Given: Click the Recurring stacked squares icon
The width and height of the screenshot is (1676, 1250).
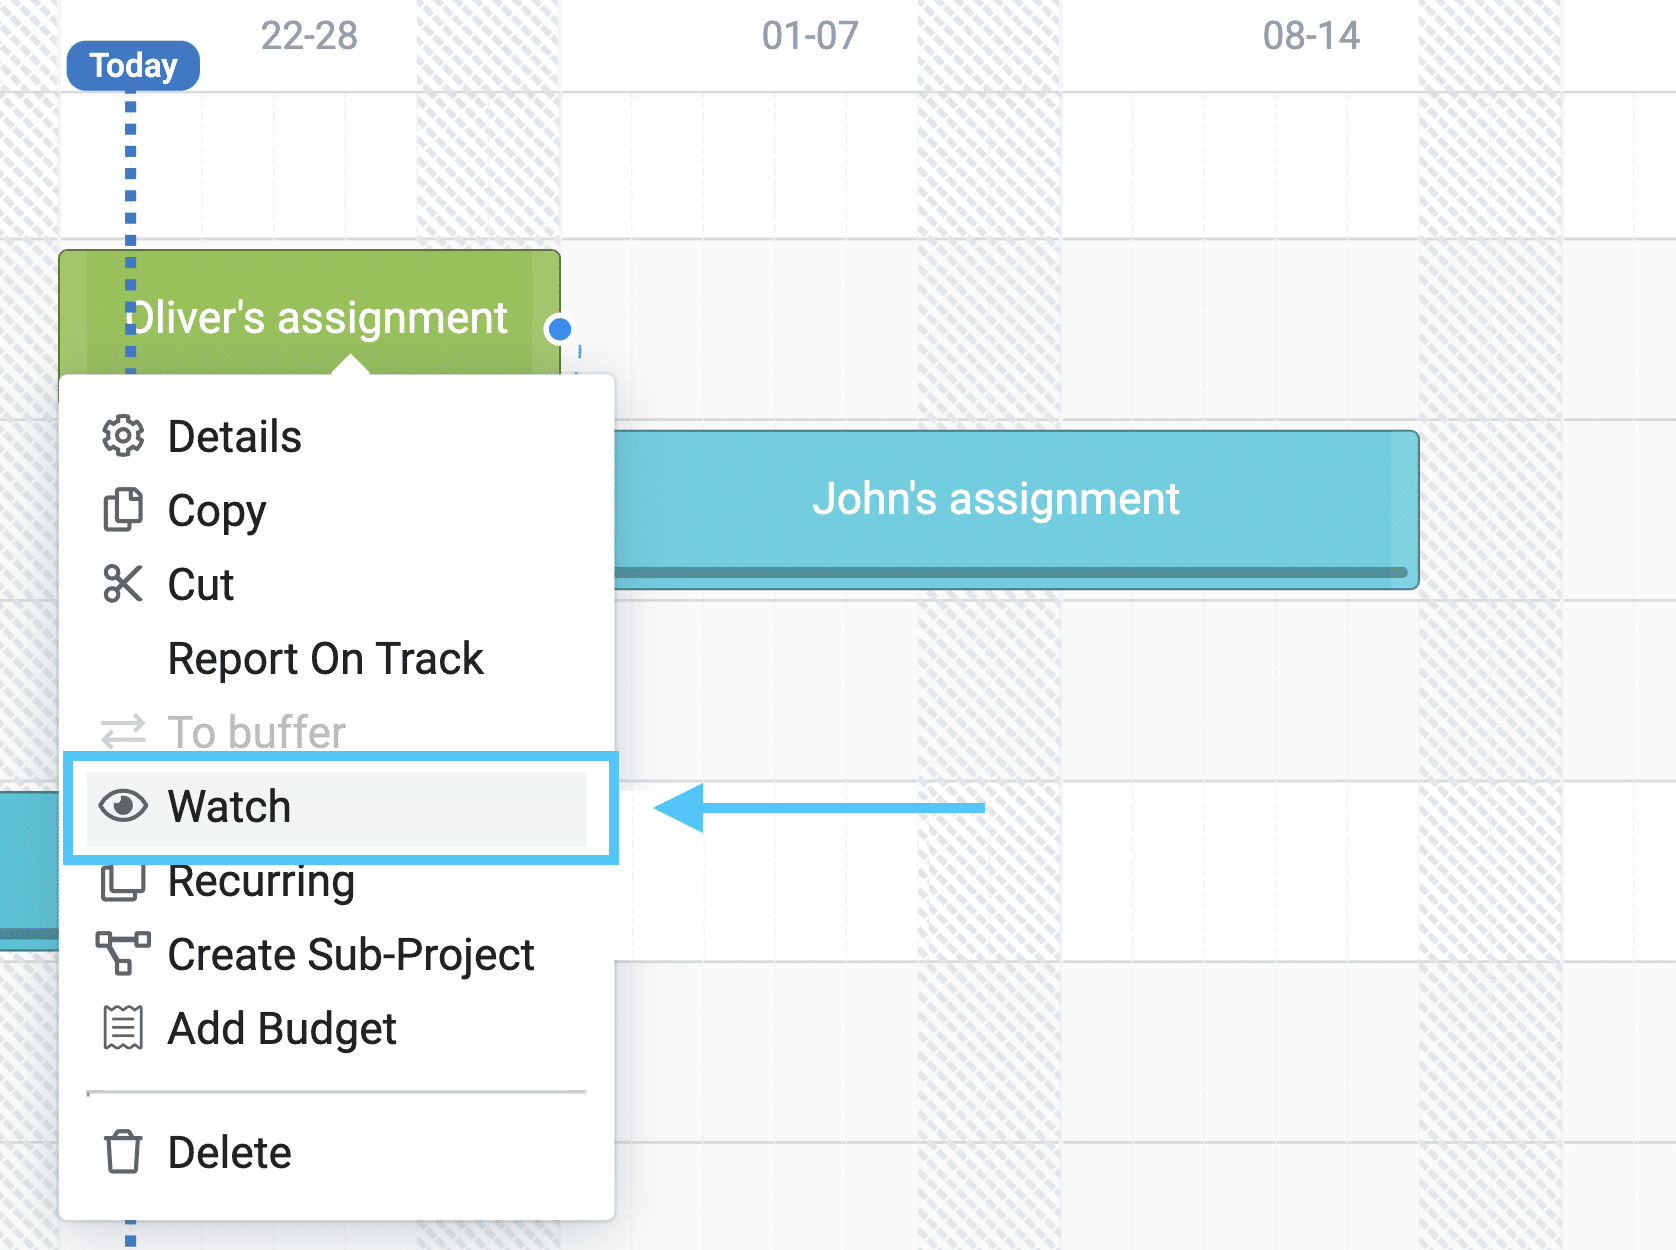Looking at the screenshot, I should (x=123, y=881).
